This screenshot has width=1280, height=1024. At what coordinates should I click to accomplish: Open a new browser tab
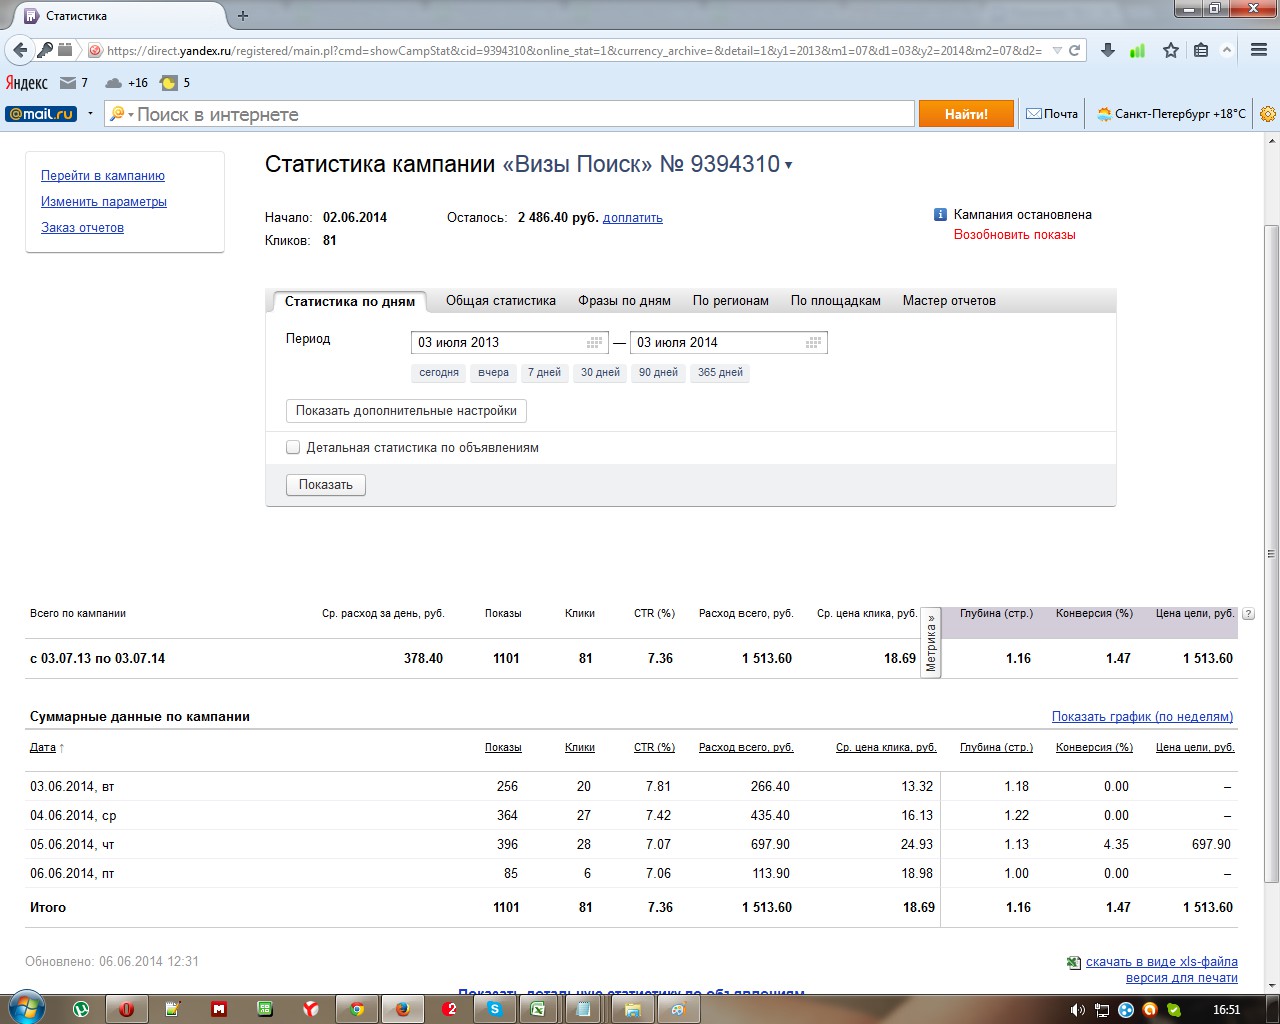pyautogui.click(x=243, y=16)
